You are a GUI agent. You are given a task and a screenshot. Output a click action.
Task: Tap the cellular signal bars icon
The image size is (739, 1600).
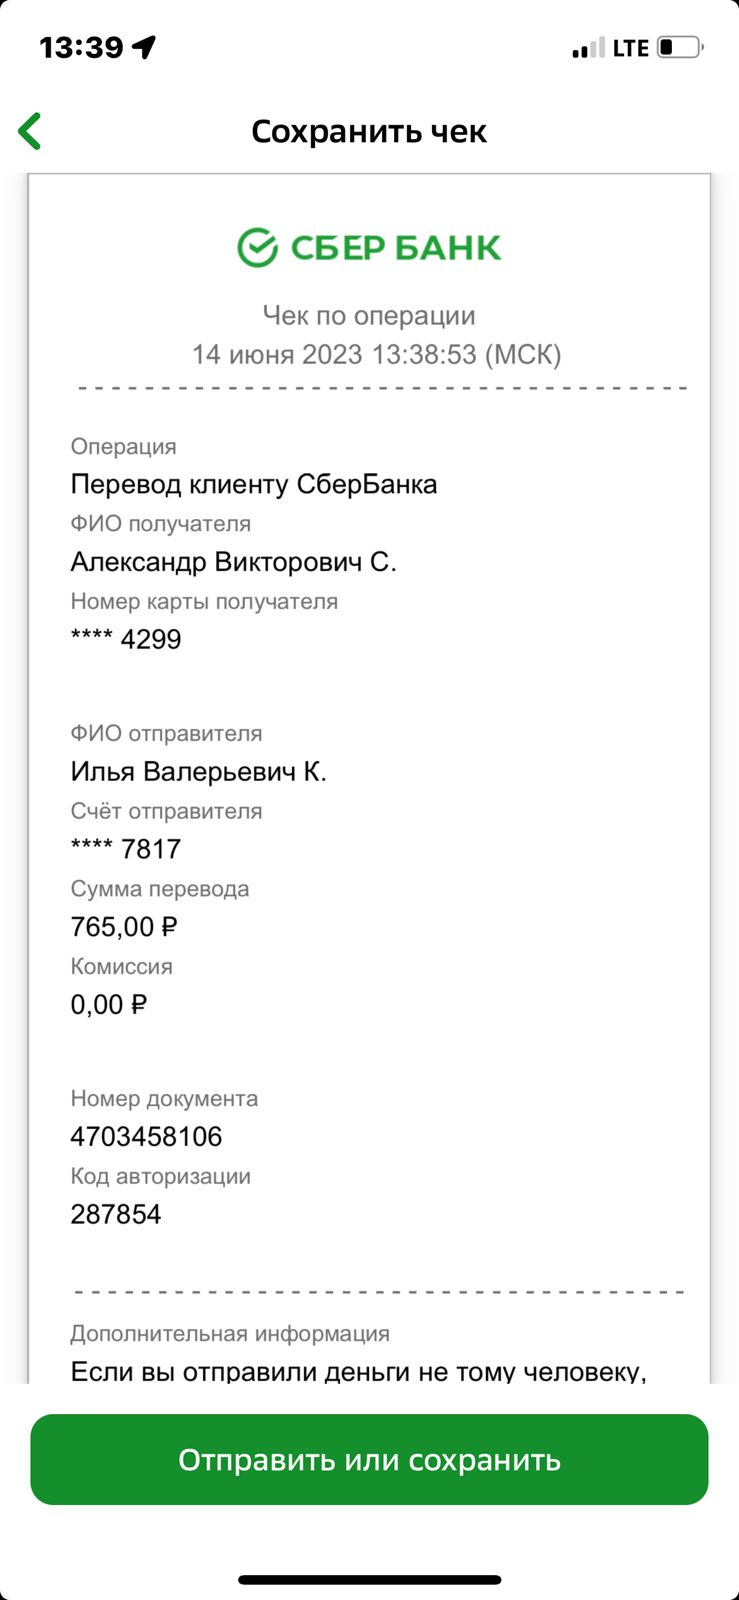pos(588,47)
